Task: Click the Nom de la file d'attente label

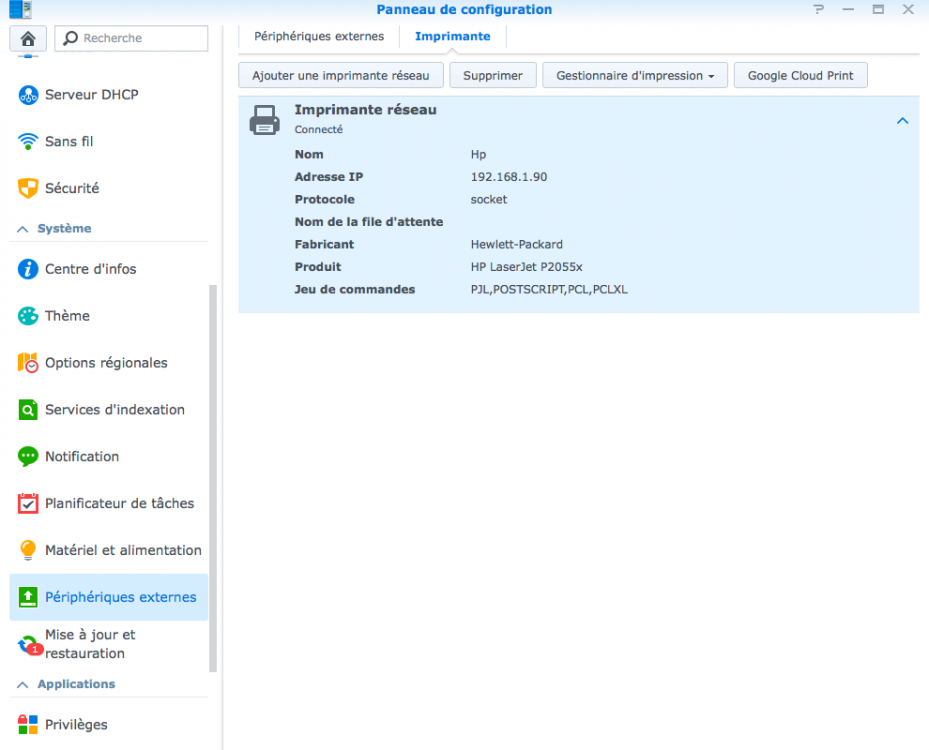Action: pyautogui.click(x=369, y=222)
